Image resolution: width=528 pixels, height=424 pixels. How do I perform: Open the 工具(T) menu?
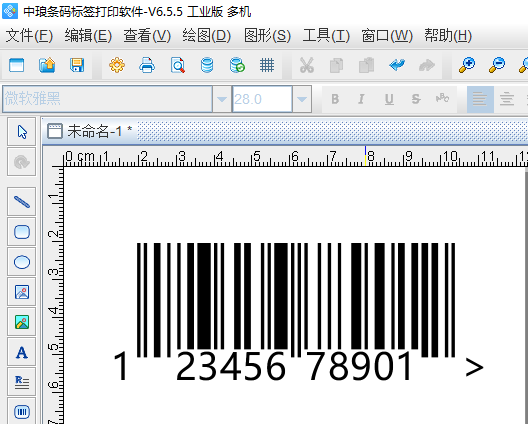[326, 36]
